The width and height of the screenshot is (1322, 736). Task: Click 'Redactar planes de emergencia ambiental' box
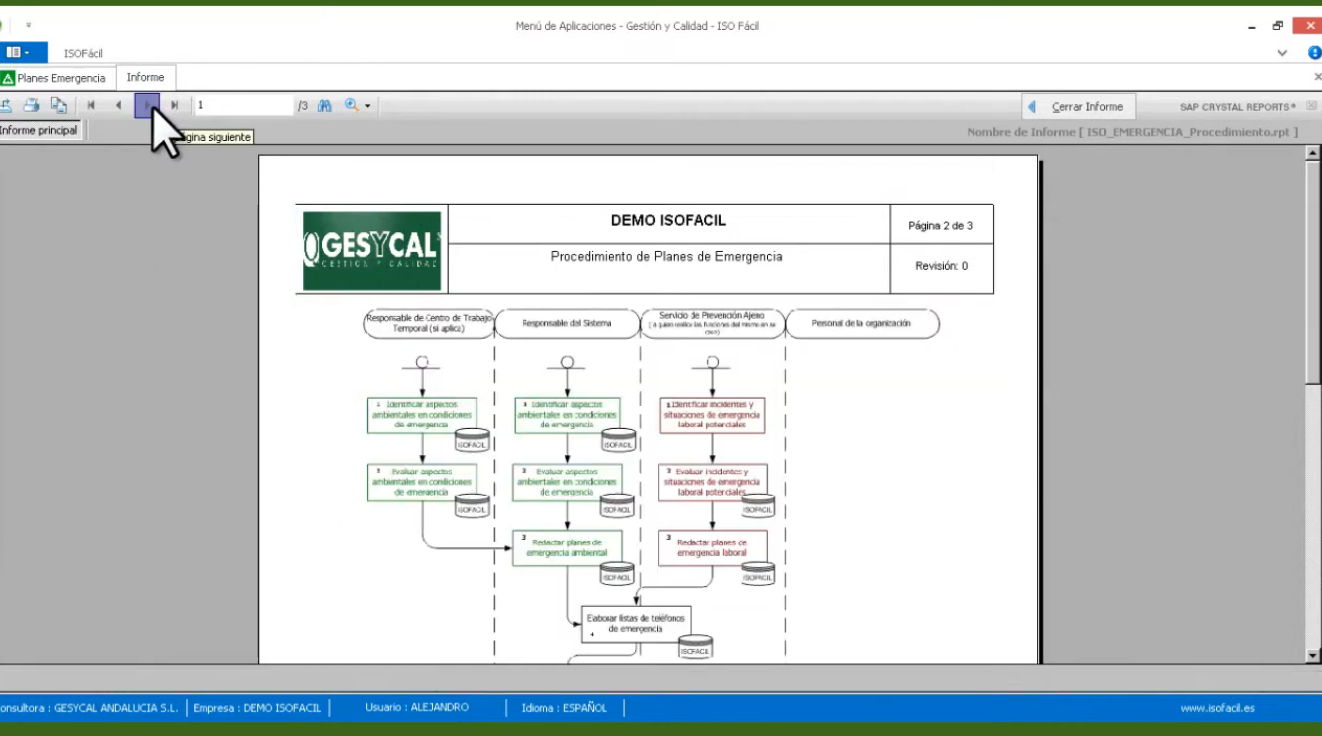click(x=567, y=548)
